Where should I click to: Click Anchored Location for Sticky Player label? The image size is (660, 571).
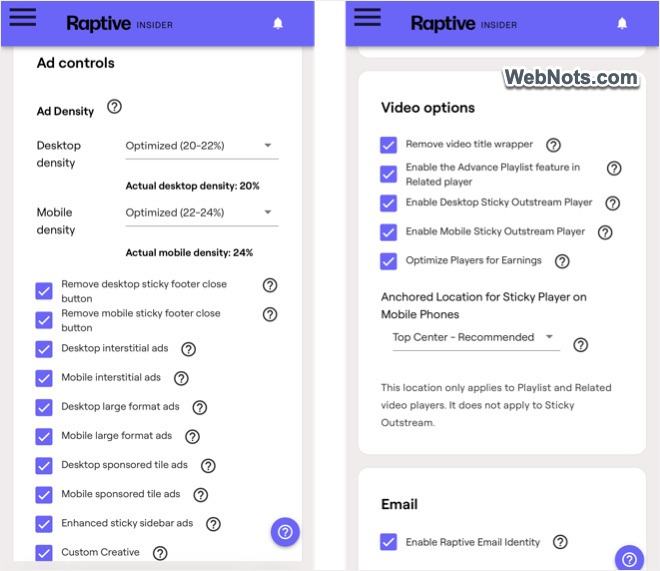click(484, 306)
